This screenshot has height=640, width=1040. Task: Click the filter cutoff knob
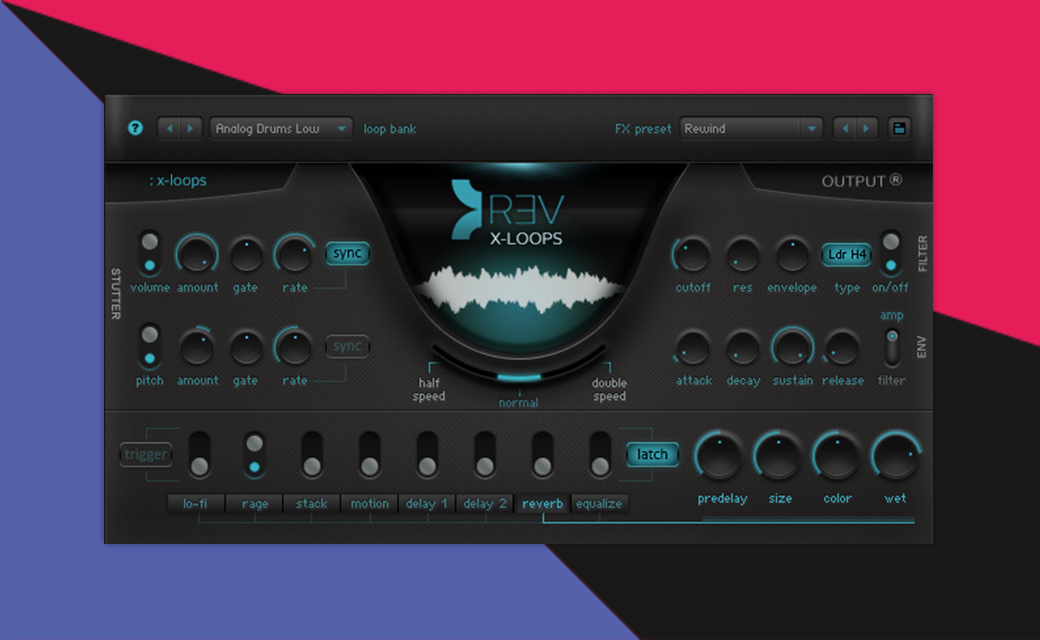692,255
